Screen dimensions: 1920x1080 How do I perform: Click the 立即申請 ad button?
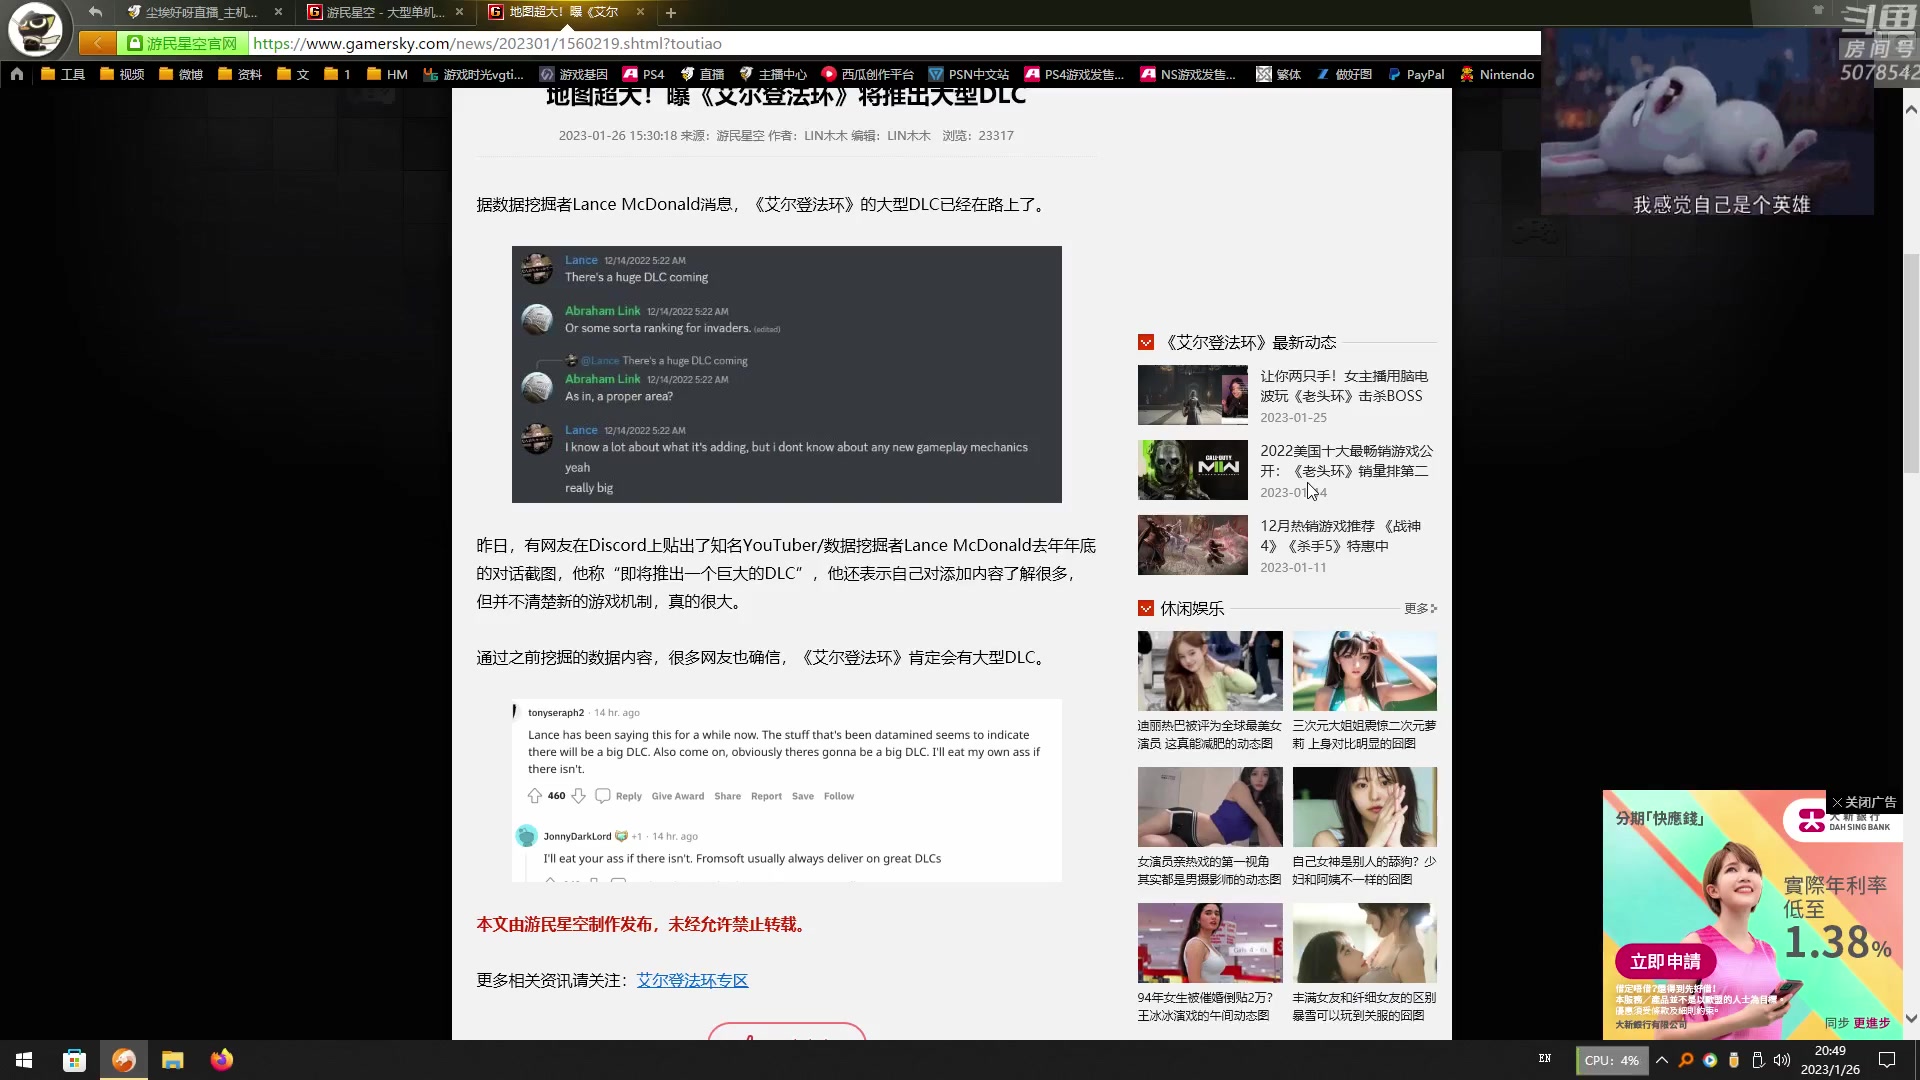pos(1665,961)
